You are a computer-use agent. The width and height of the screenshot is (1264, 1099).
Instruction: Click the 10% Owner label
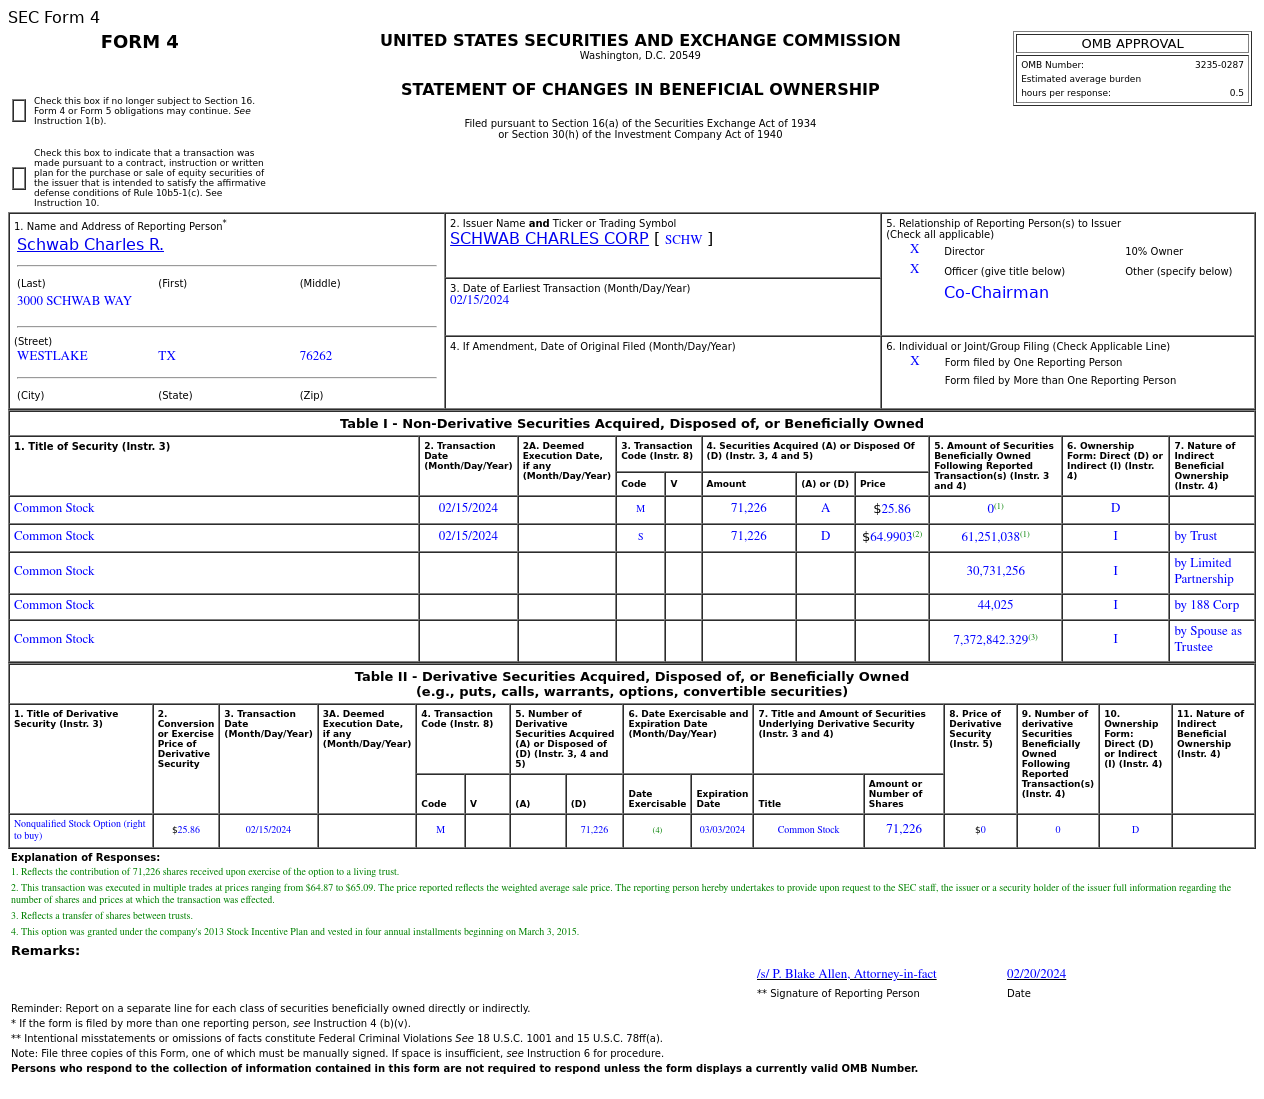tap(1154, 252)
